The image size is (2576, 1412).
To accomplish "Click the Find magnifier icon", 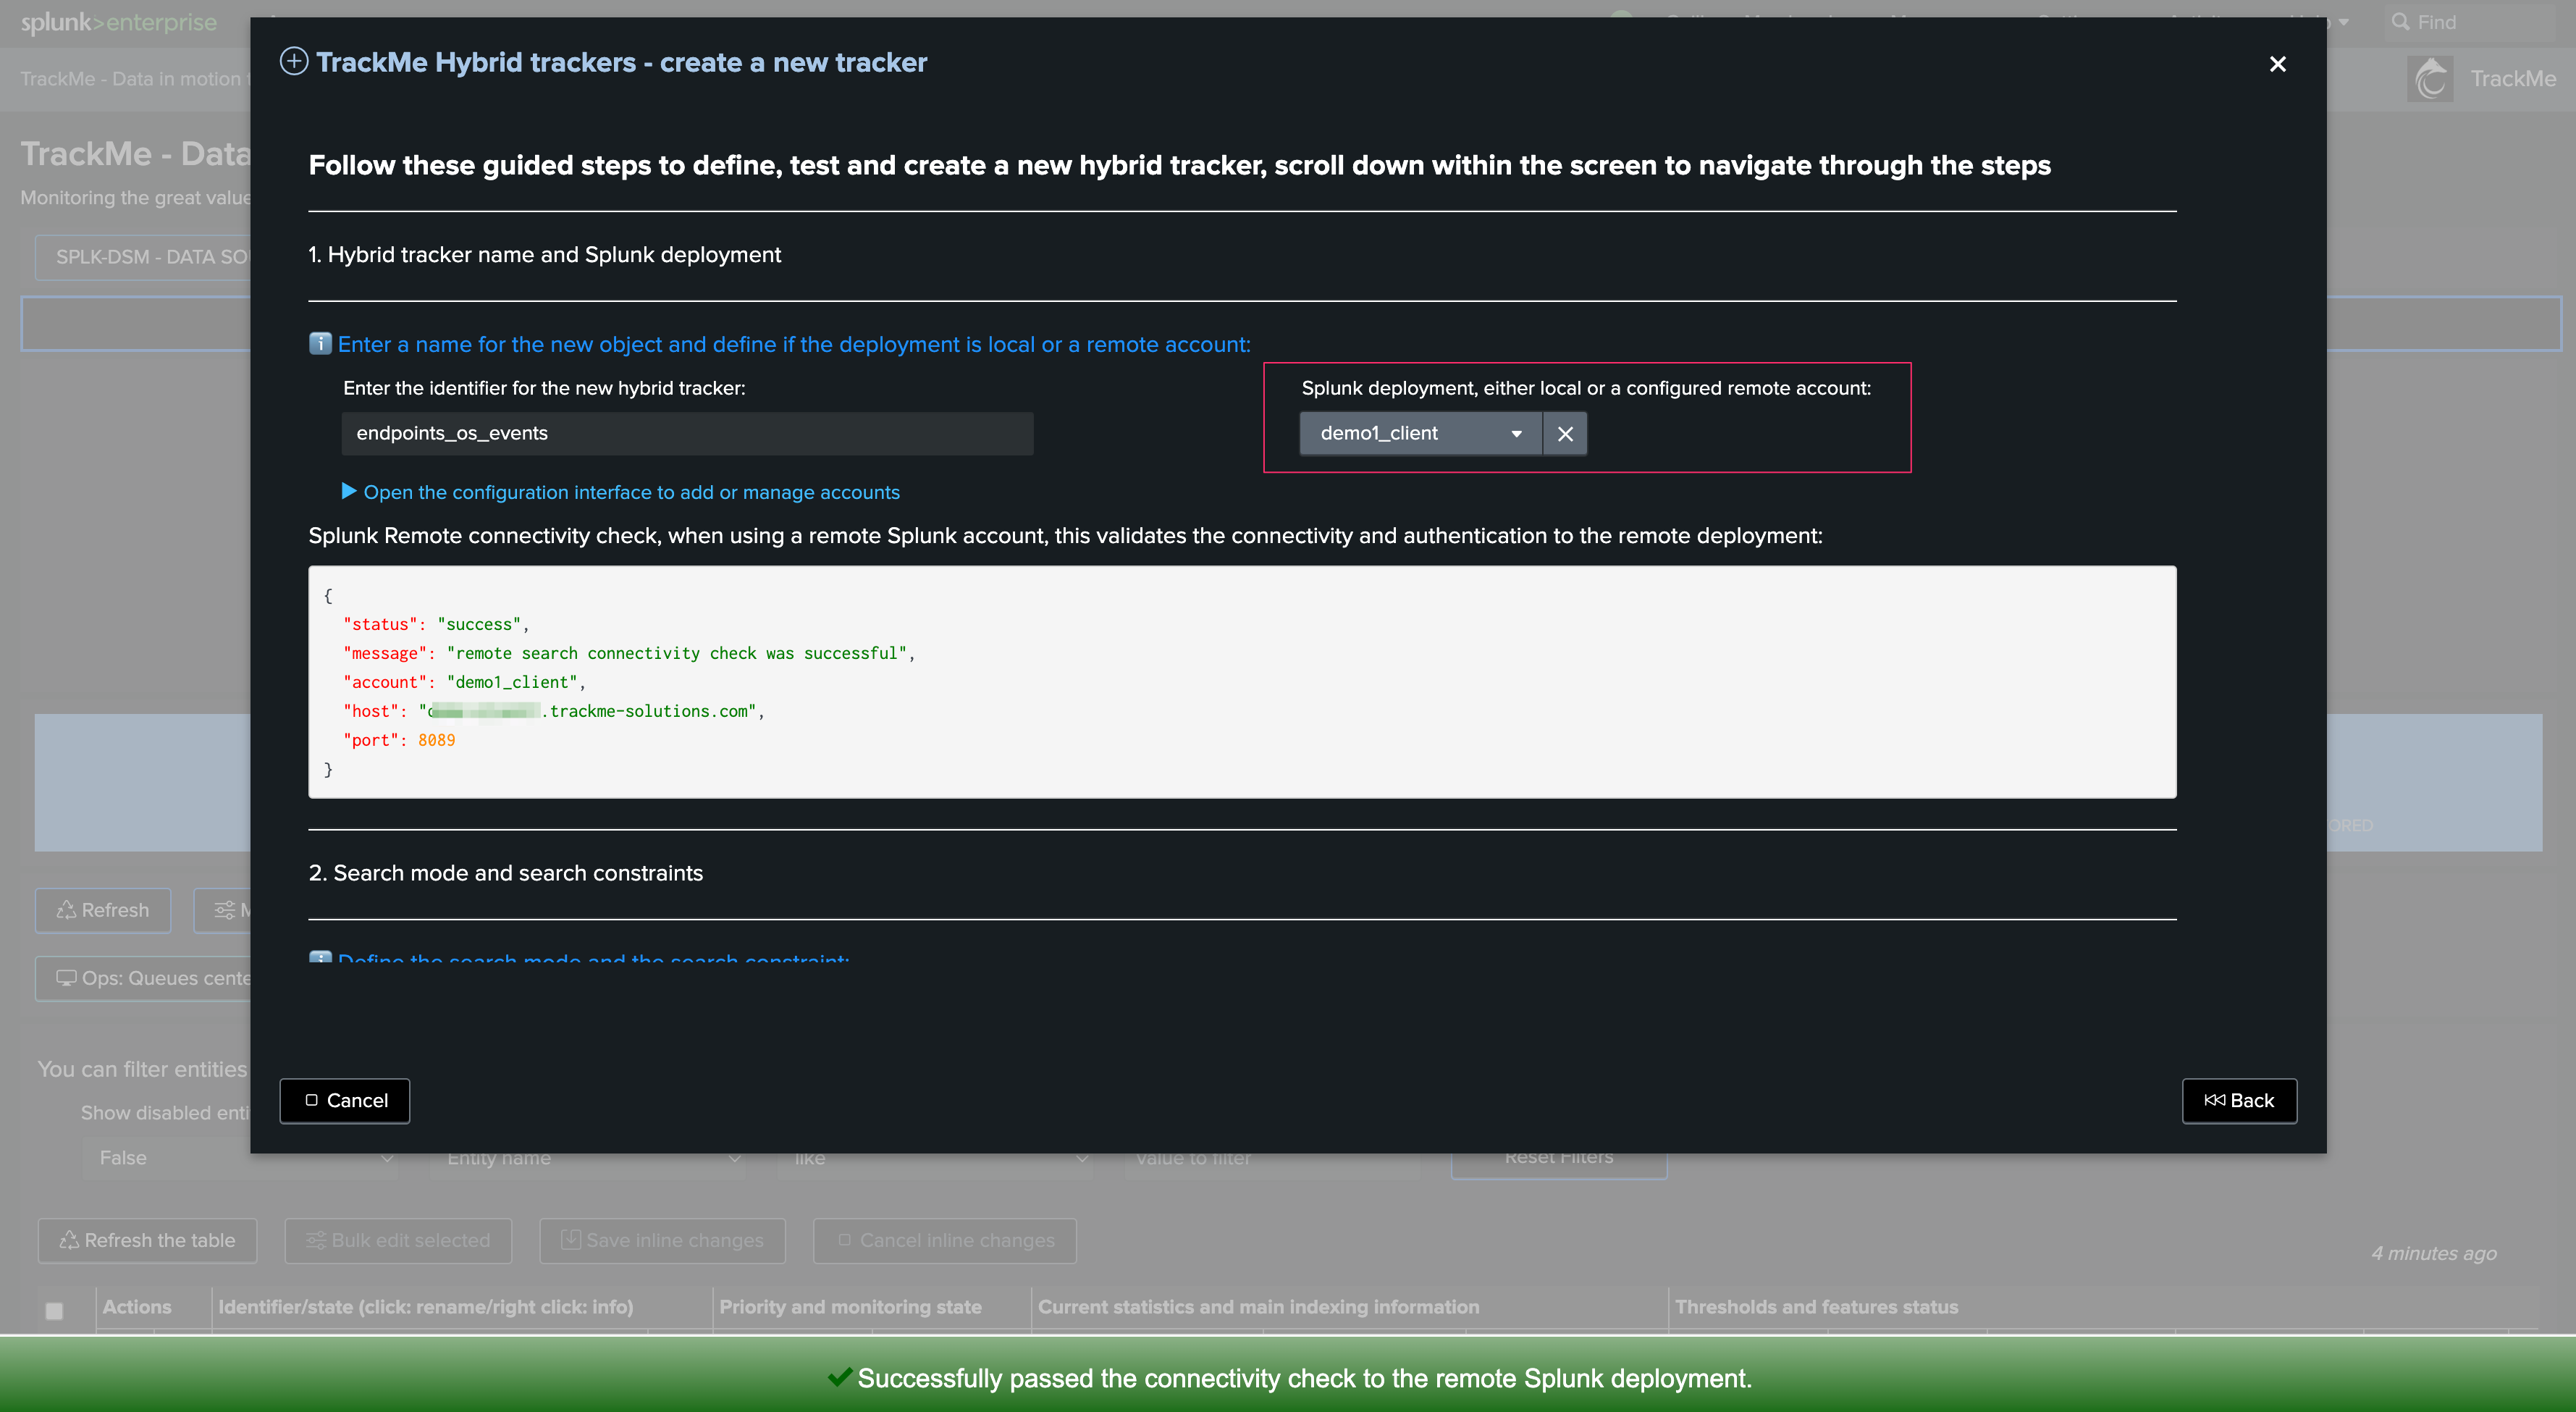I will [x=2400, y=21].
